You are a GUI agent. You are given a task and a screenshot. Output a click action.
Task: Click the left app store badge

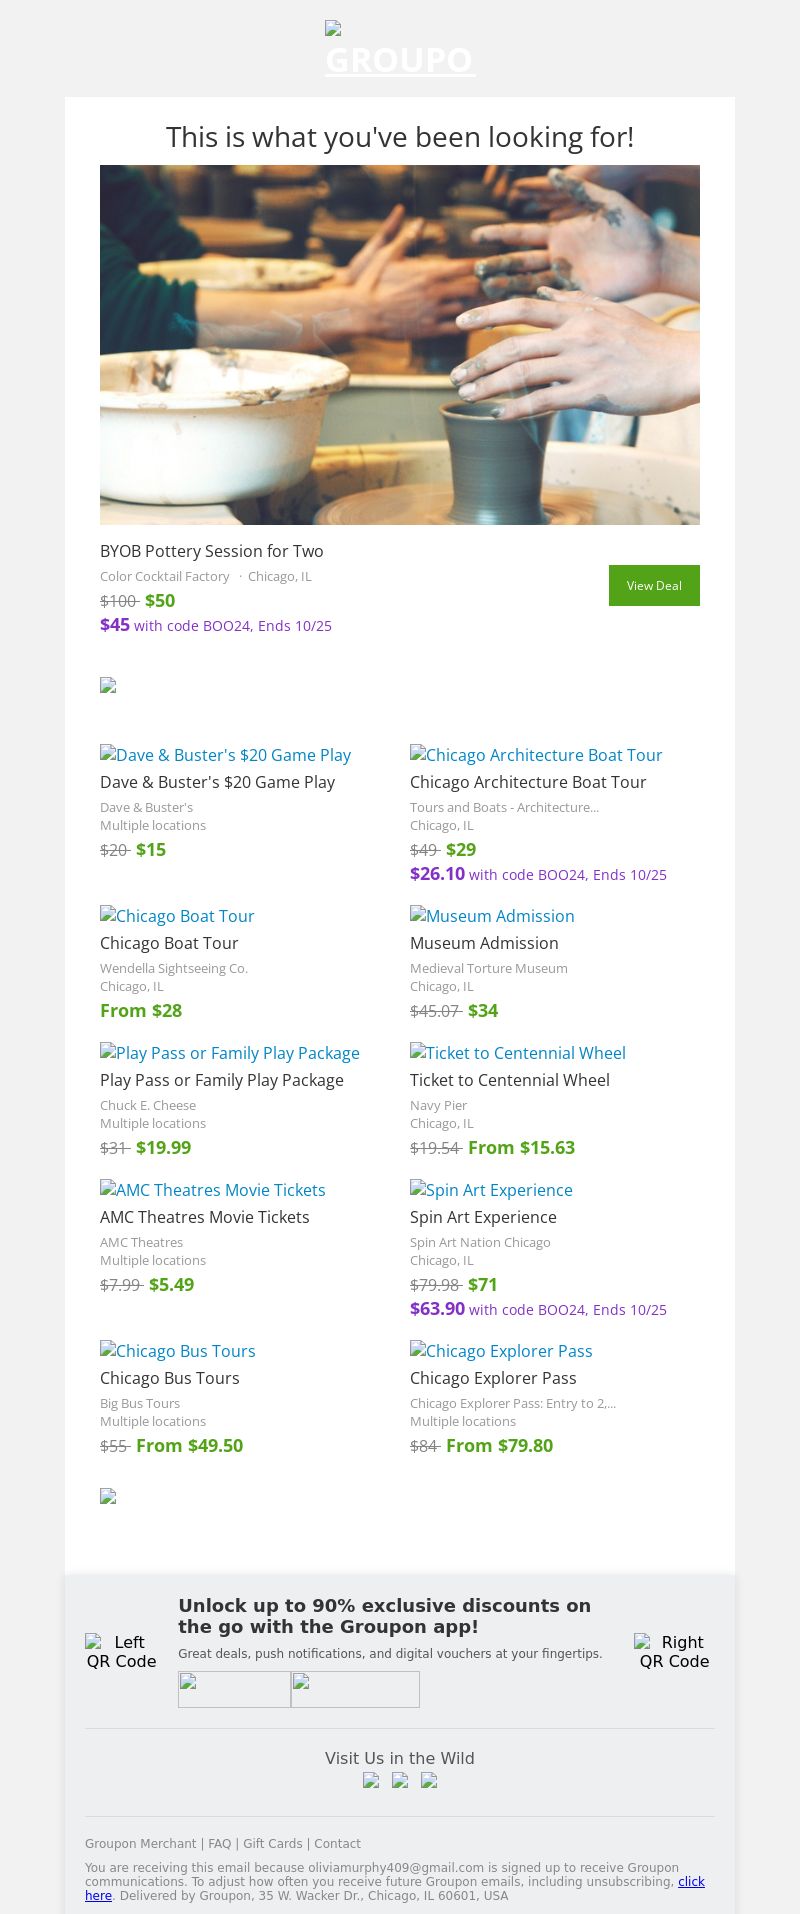tap(234, 1689)
